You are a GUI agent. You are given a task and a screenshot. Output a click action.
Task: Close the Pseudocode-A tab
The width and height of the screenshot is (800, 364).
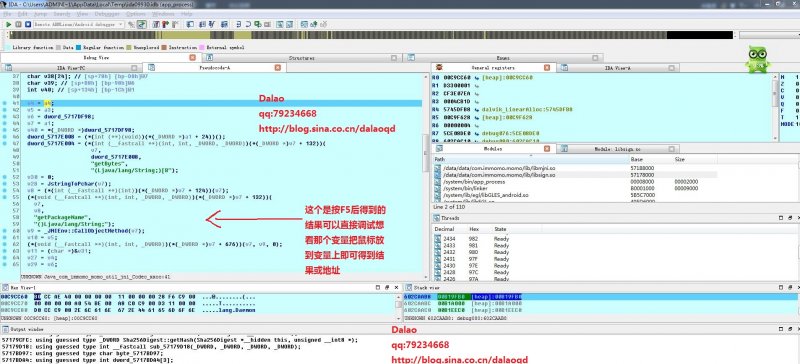[278, 67]
